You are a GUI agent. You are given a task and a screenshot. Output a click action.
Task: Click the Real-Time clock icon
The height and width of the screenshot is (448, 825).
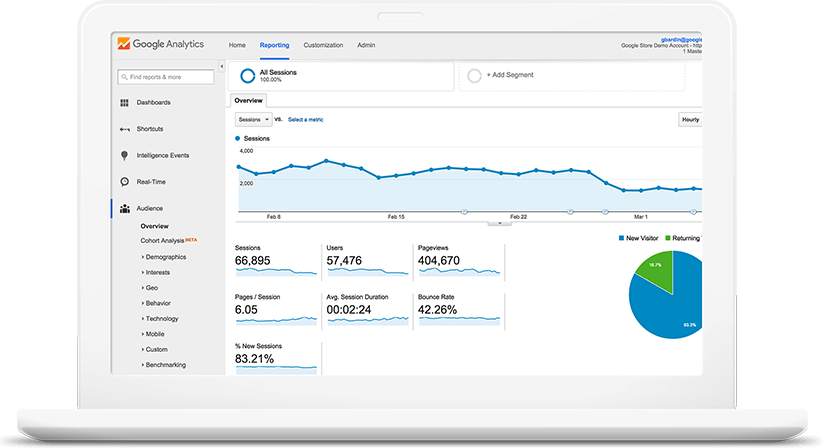point(124,182)
